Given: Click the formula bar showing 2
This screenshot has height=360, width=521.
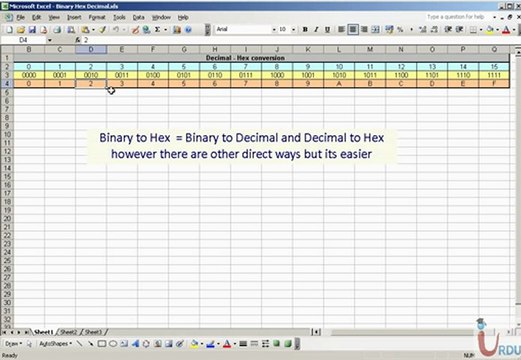Looking at the screenshot, I should pos(300,40).
